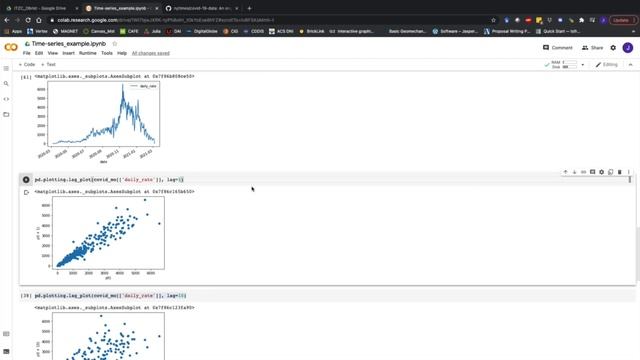Open the Julia bookmark
640x360 pixels.
coord(152,31)
